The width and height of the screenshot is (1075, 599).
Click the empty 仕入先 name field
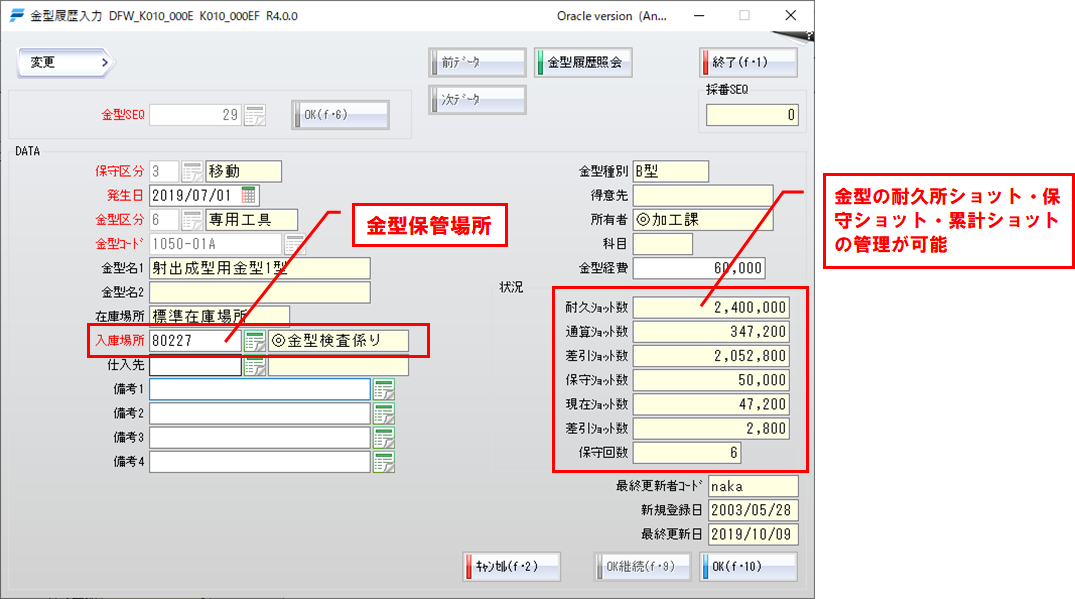[x=338, y=365]
